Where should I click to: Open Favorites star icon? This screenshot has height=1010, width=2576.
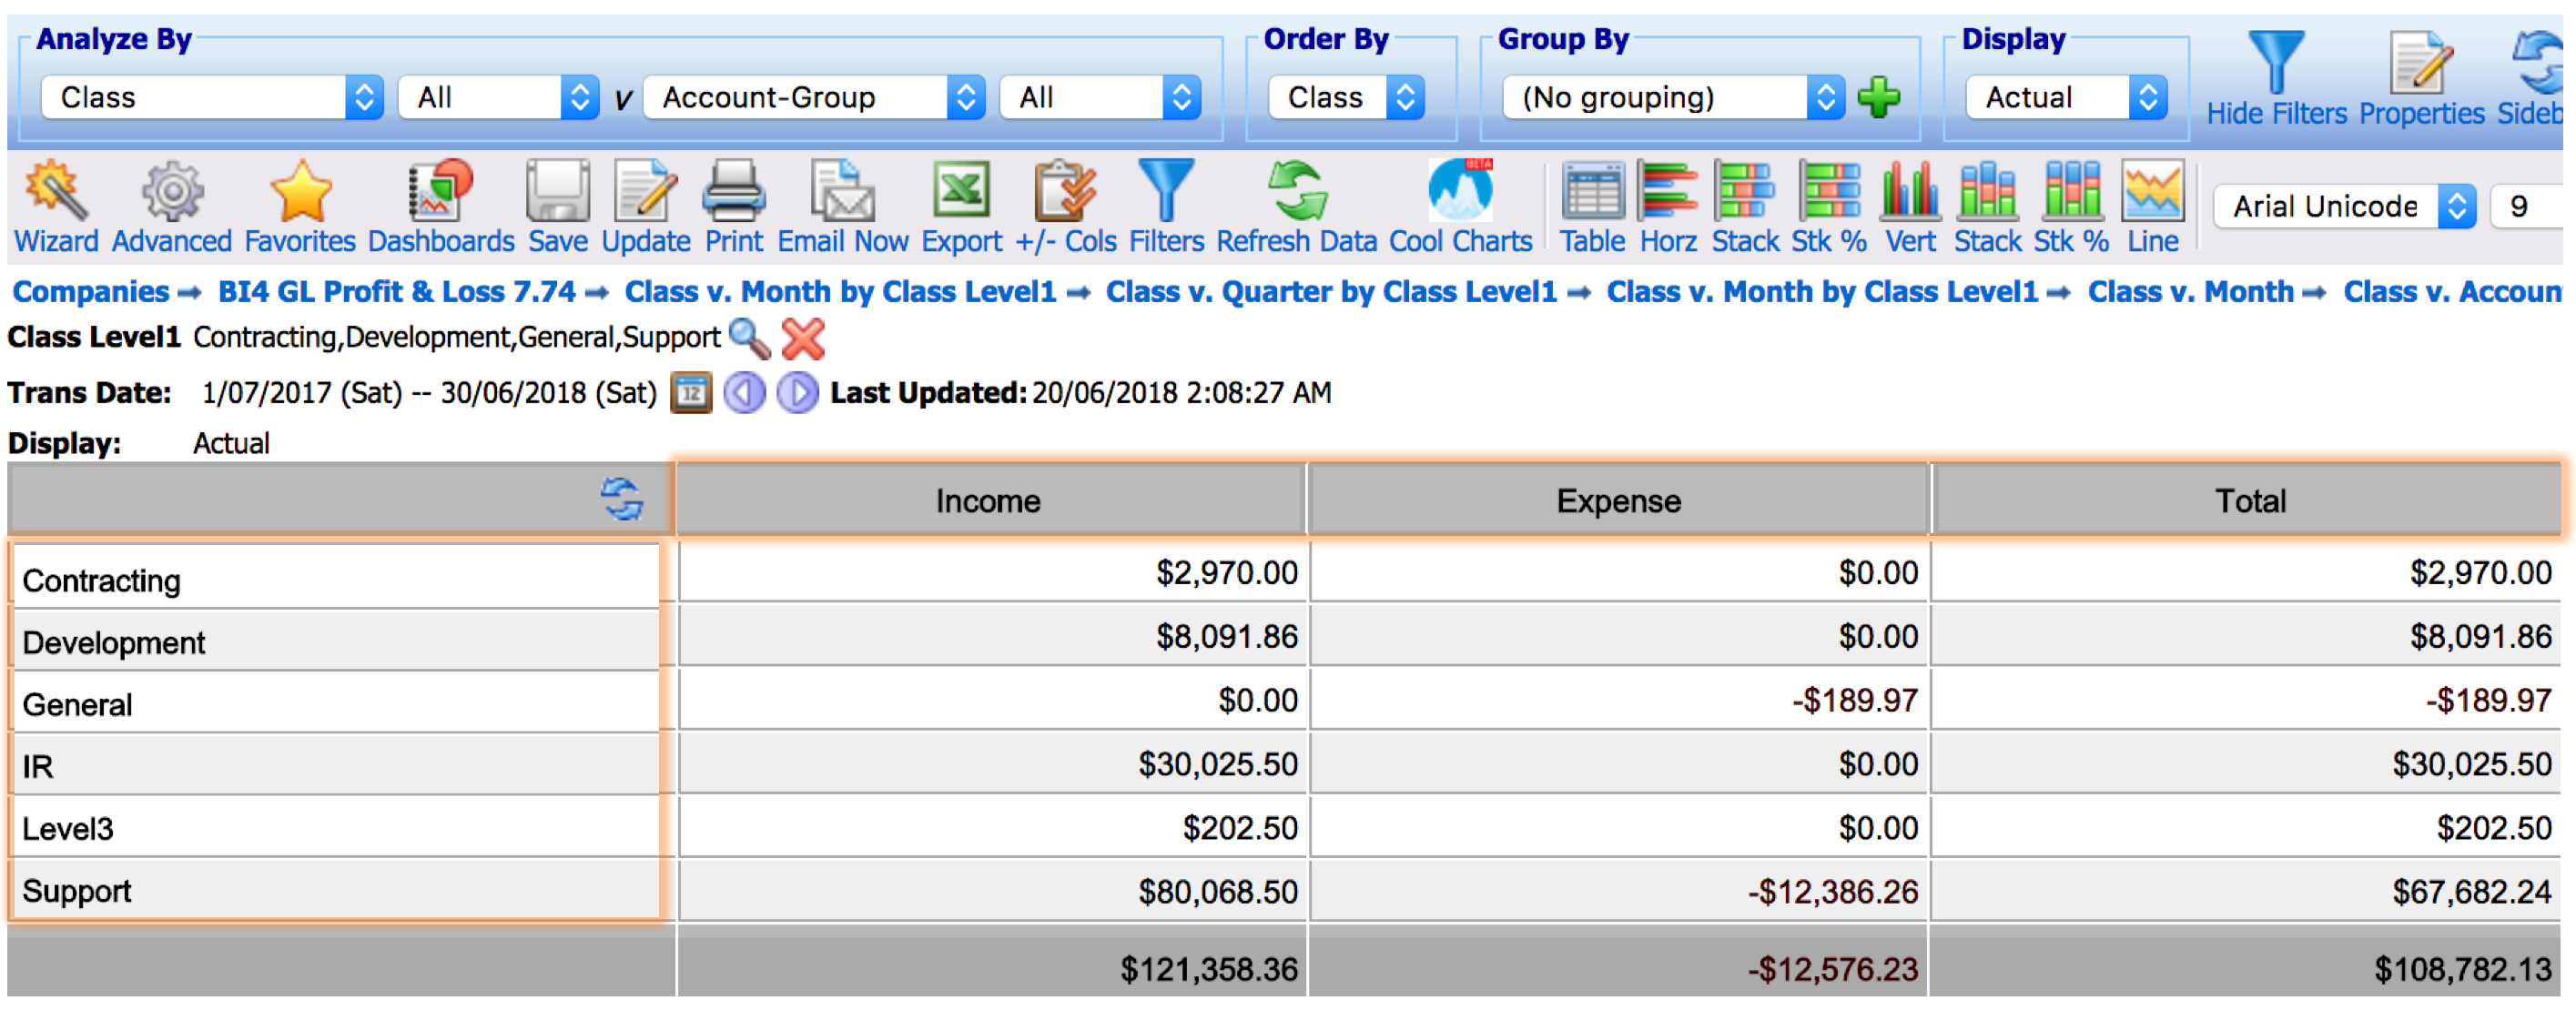coord(300,207)
